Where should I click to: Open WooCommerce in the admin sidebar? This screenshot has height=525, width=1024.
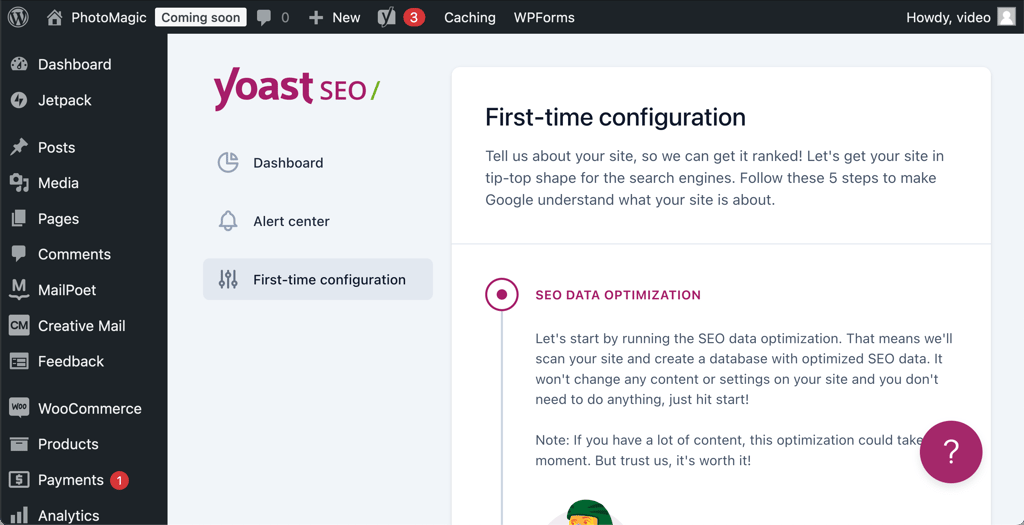pos(89,409)
